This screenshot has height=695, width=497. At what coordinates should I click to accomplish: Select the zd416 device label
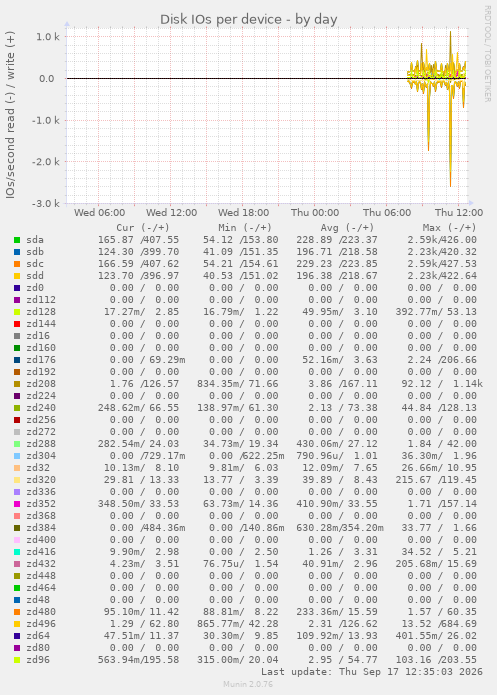click(41, 552)
